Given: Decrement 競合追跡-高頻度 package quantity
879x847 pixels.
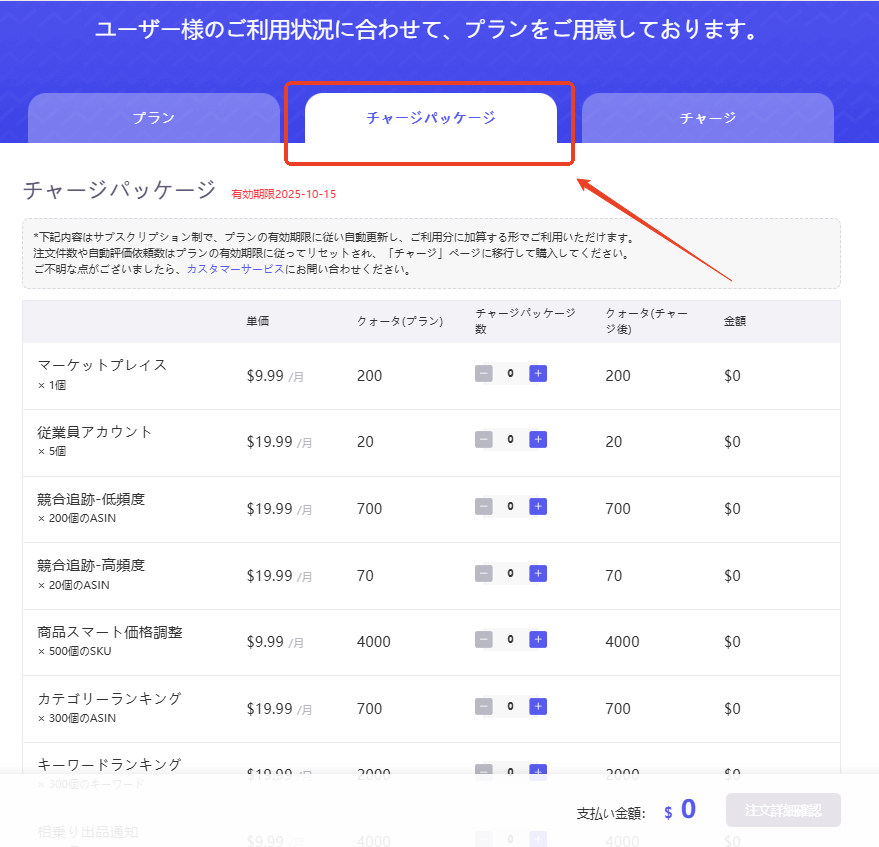Looking at the screenshot, I should click(484, 573).
